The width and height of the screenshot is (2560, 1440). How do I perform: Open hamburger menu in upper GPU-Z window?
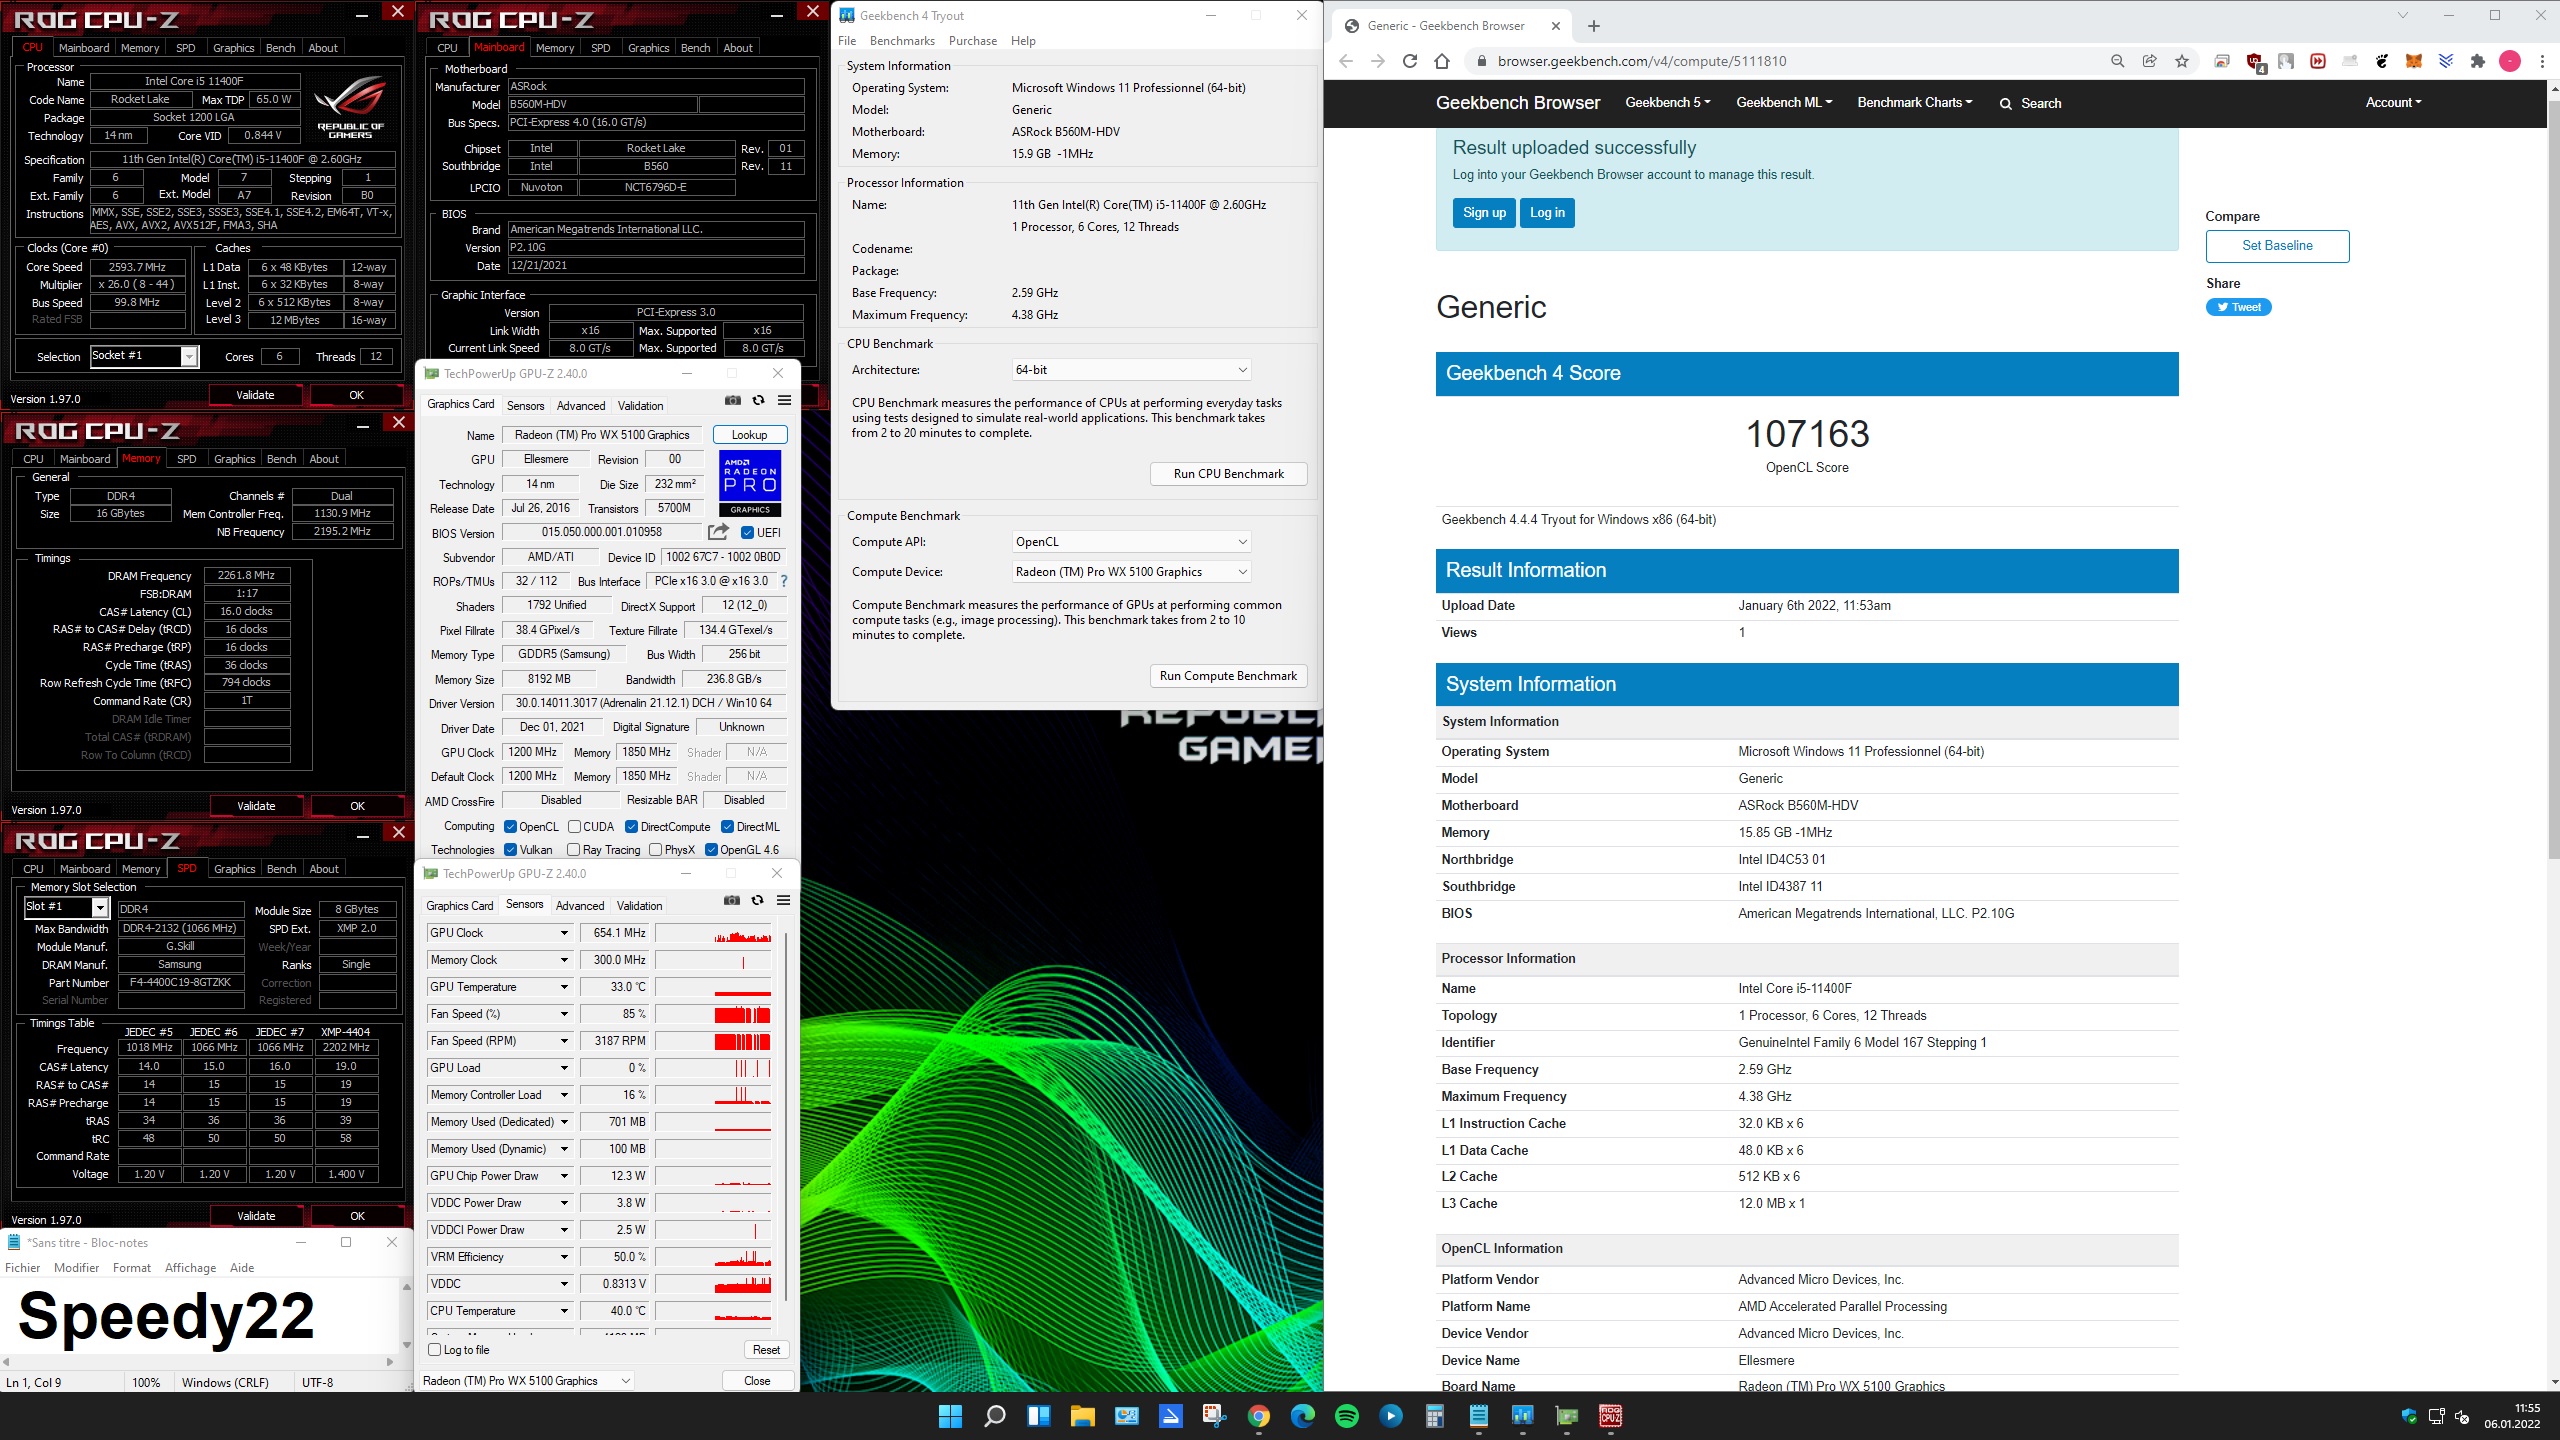pos(785,401)
